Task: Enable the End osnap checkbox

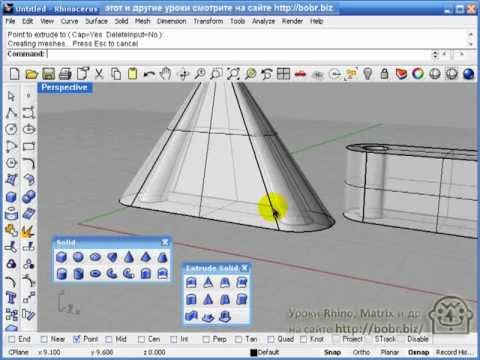Action: click(x=12, y=339)
